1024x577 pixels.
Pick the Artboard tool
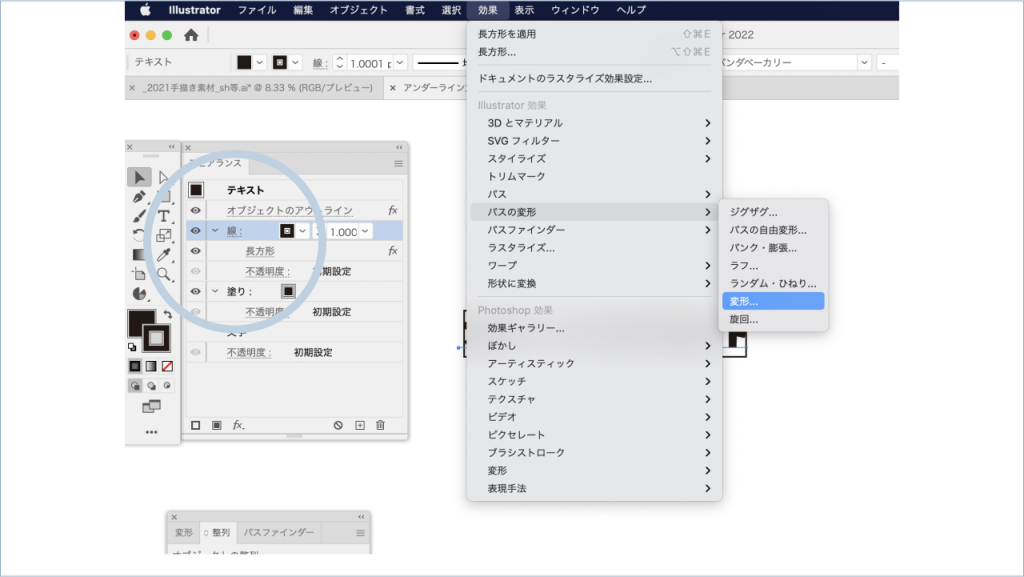139,274
